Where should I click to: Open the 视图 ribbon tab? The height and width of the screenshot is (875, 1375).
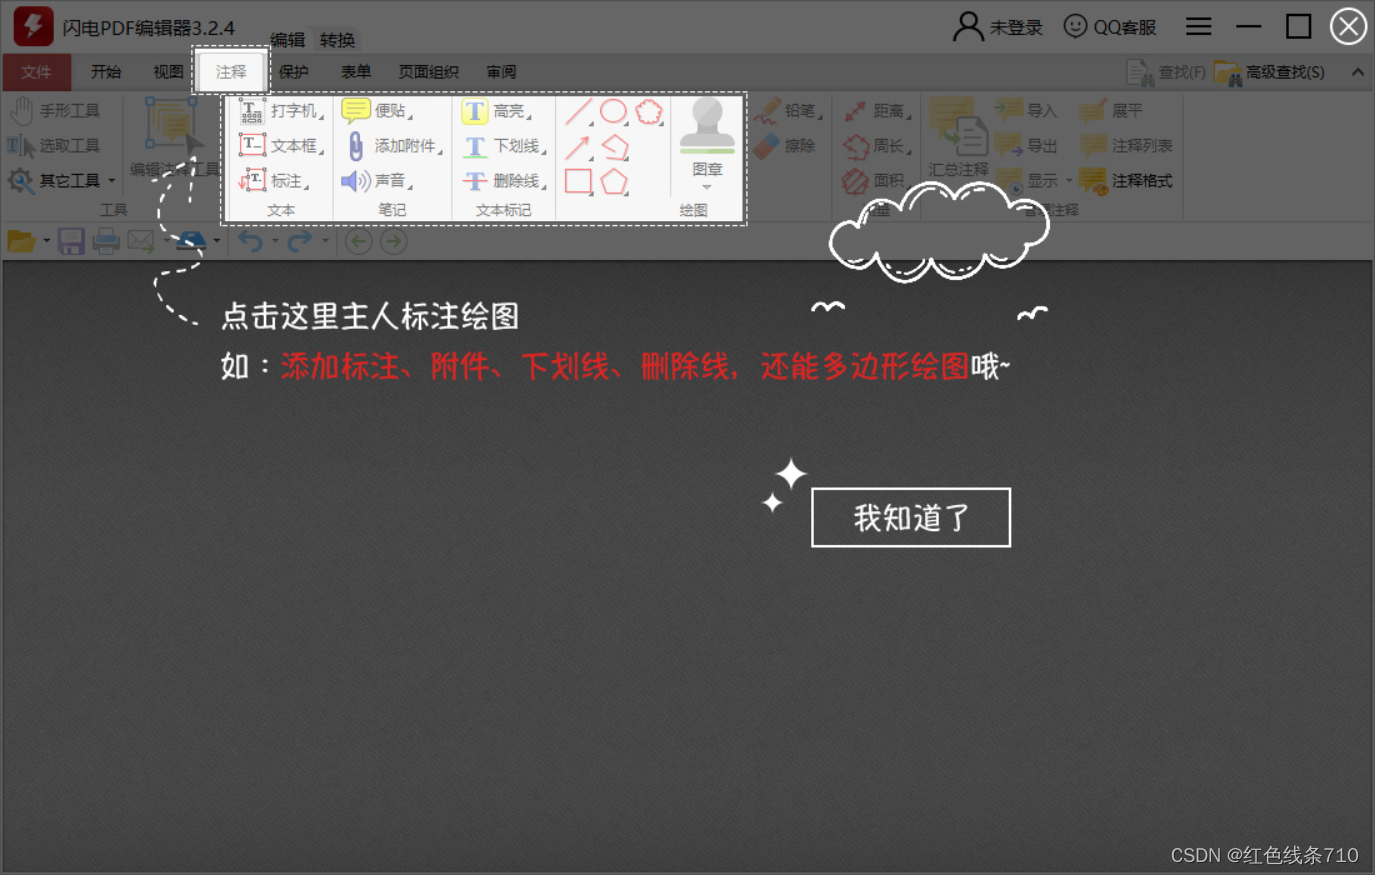tap(168, 72)
